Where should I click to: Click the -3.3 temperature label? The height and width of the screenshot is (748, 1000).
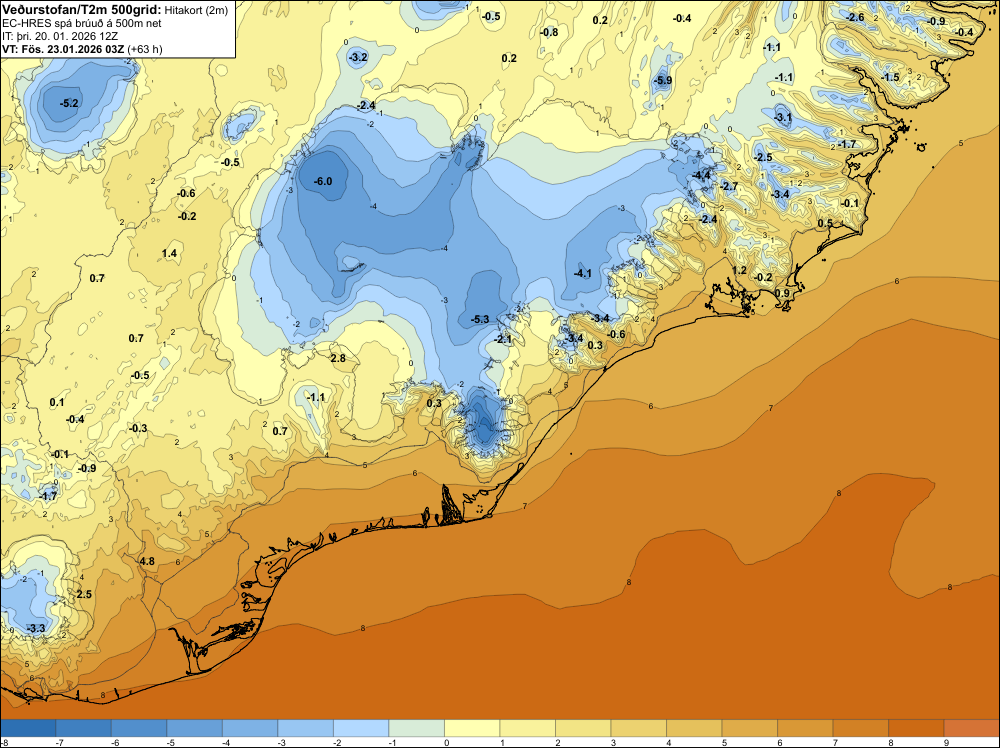36,629
